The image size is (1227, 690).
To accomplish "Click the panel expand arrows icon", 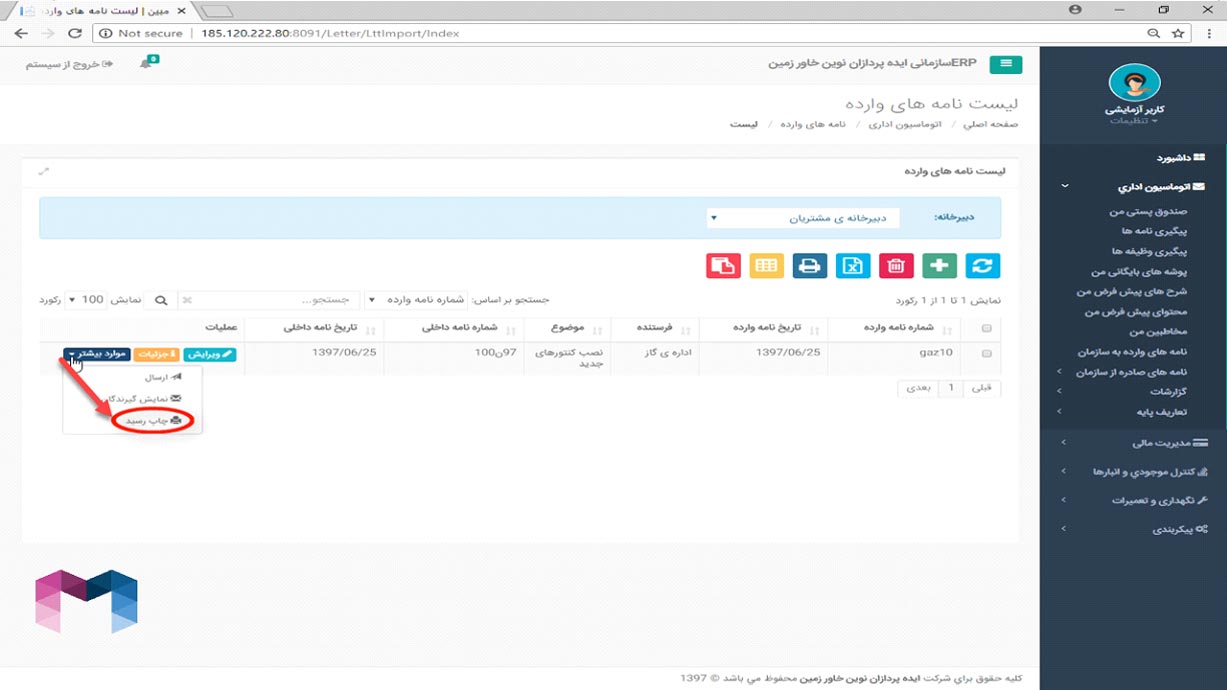I will point(44,171).
